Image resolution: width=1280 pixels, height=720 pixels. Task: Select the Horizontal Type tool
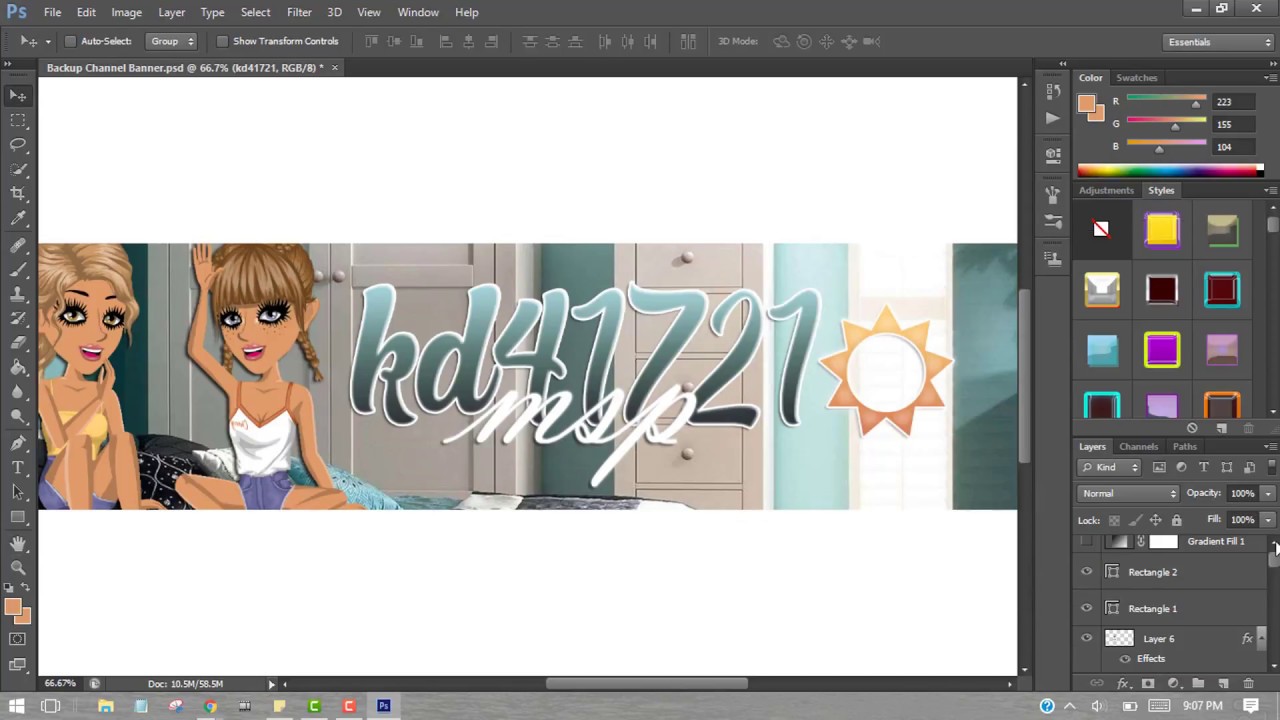18,467
